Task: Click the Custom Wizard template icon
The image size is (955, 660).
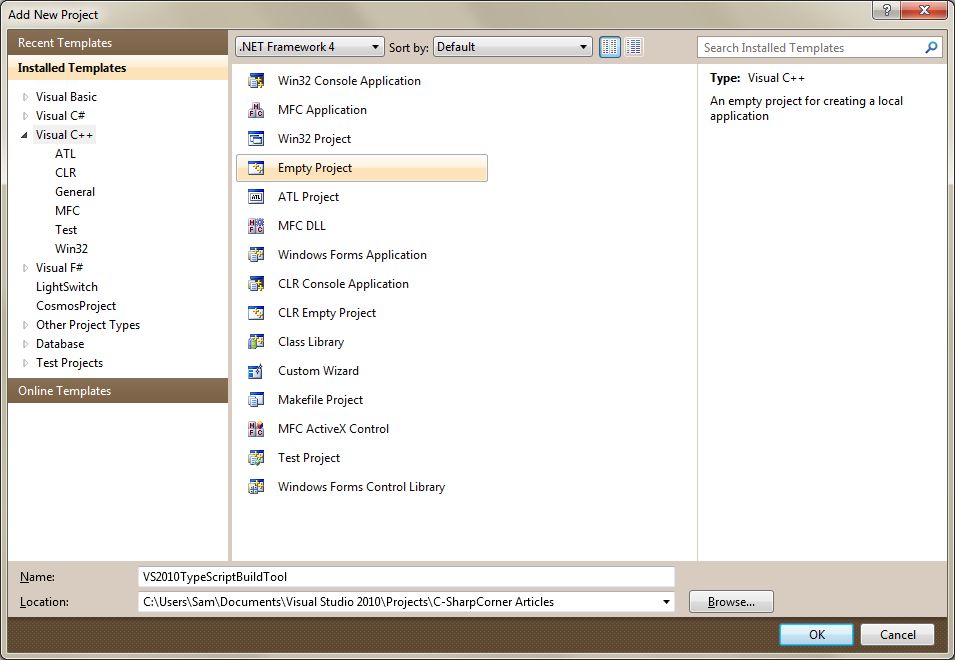Action: coord(256,371)
